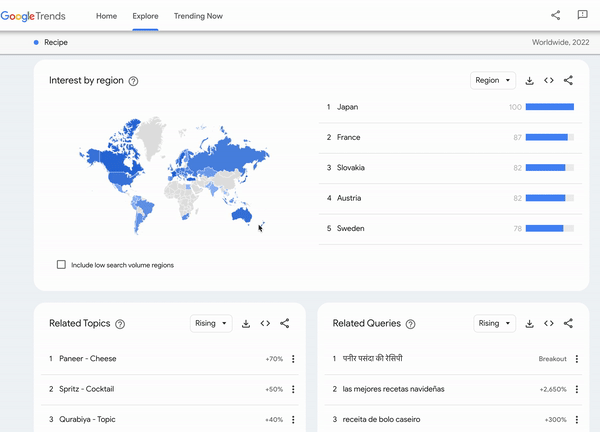The height and width of the screenshot is (432, 600).
Task: Get embed code for Related Topics
Action: pos(265,323)
